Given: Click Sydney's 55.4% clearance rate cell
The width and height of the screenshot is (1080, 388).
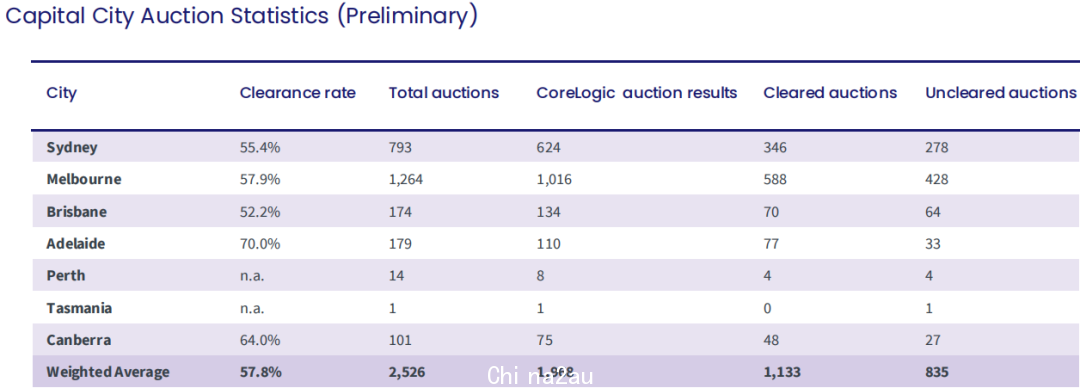Looking at the screenshot, I should click(260, 147).
